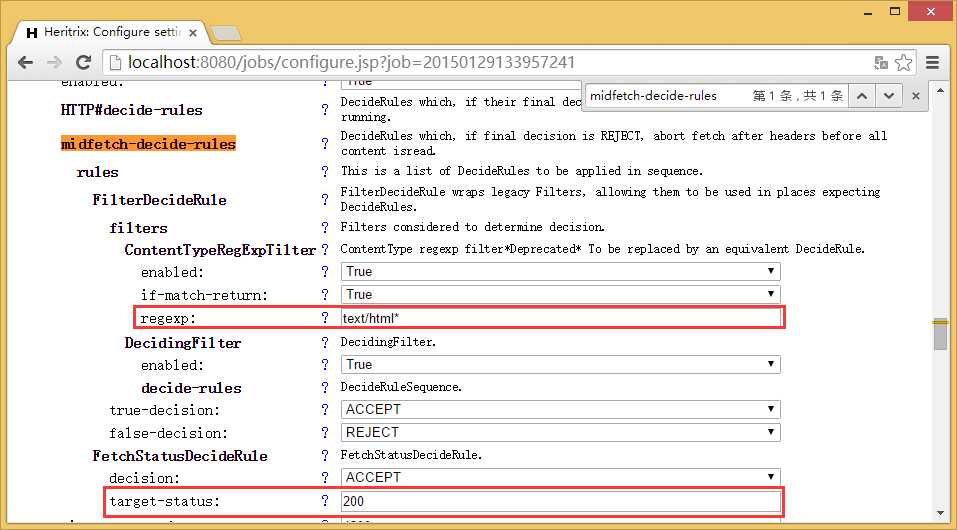Minimize the browser window

tap(866, 12)
